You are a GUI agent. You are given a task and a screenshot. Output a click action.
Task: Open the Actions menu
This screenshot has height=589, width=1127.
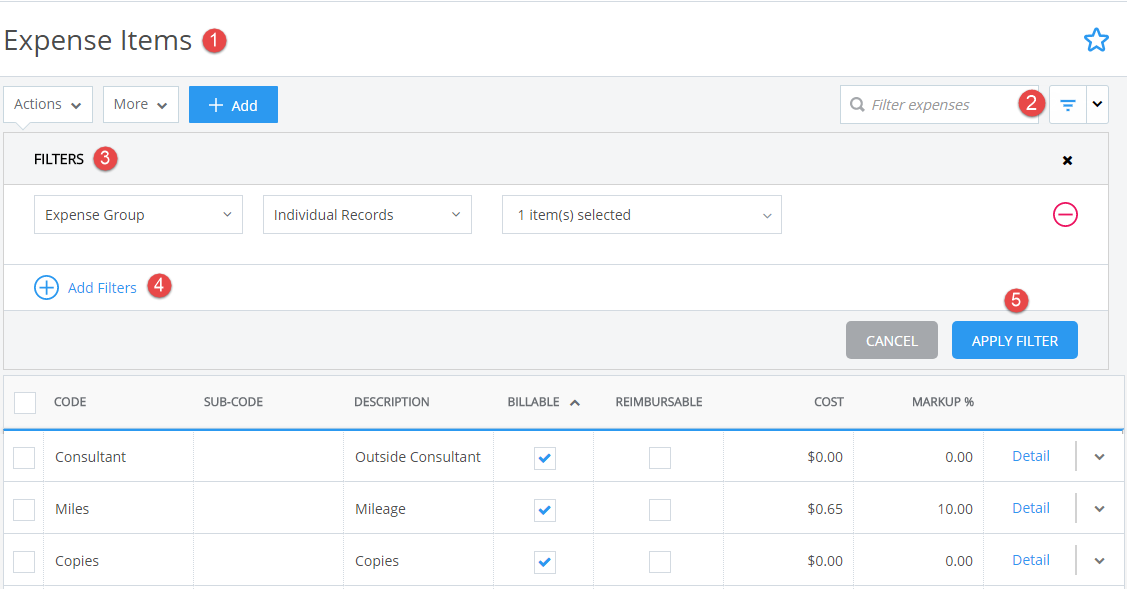point(47,104)
